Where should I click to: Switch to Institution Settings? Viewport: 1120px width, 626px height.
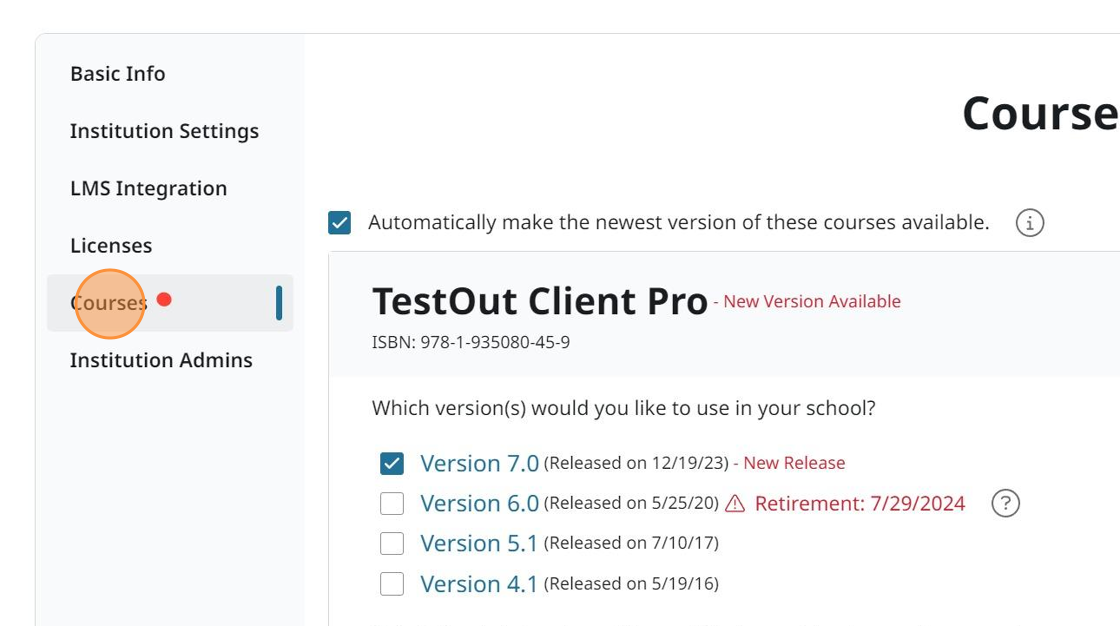pyautogui.click(x=164, y=131)
